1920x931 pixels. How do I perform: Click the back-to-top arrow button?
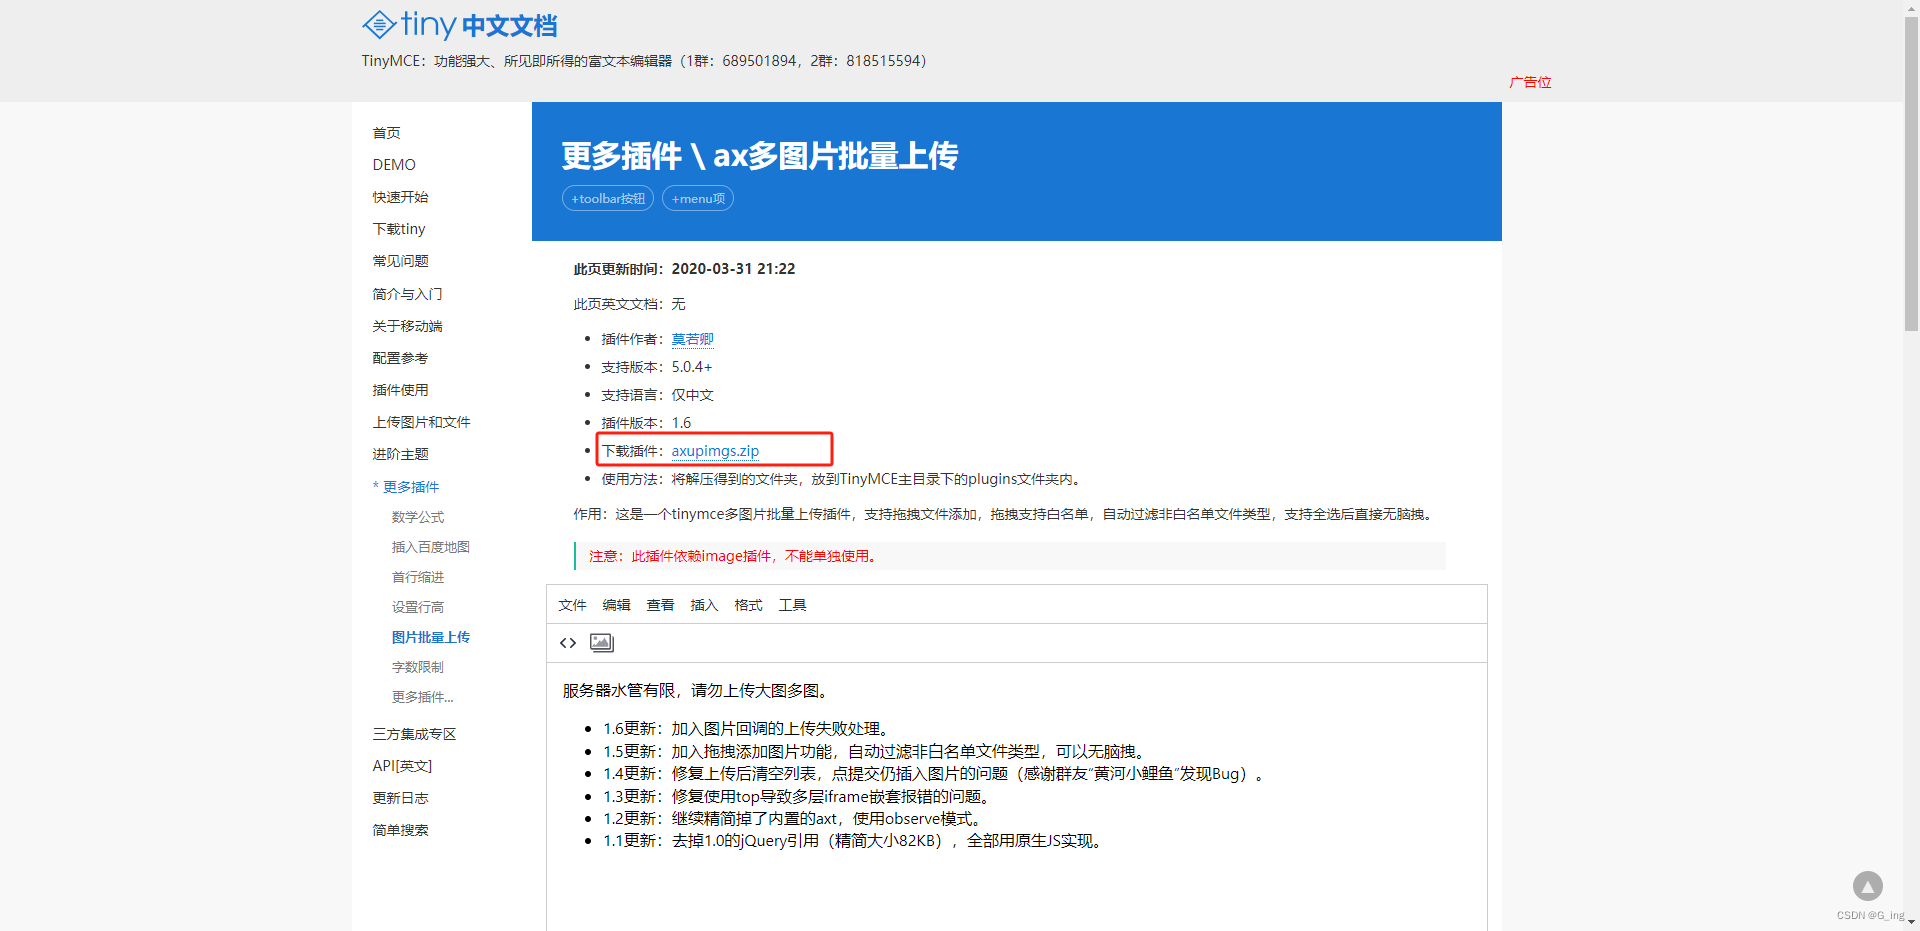(x=1867, y=886)
